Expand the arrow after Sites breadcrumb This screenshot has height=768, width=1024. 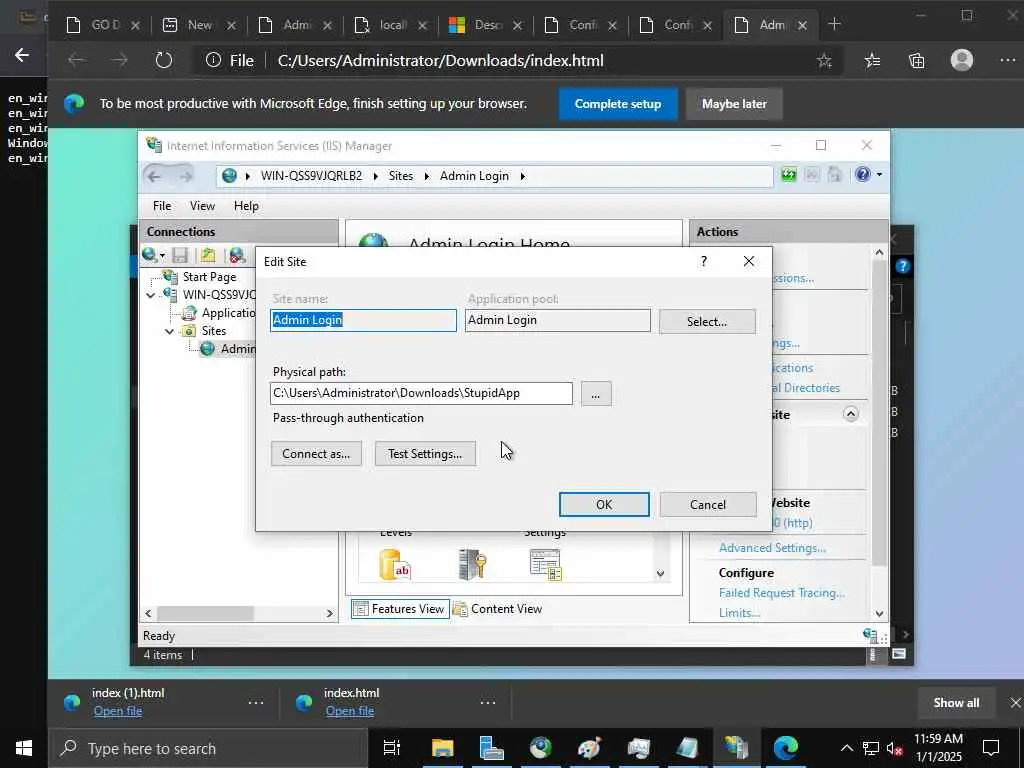[x=426, y=176]
